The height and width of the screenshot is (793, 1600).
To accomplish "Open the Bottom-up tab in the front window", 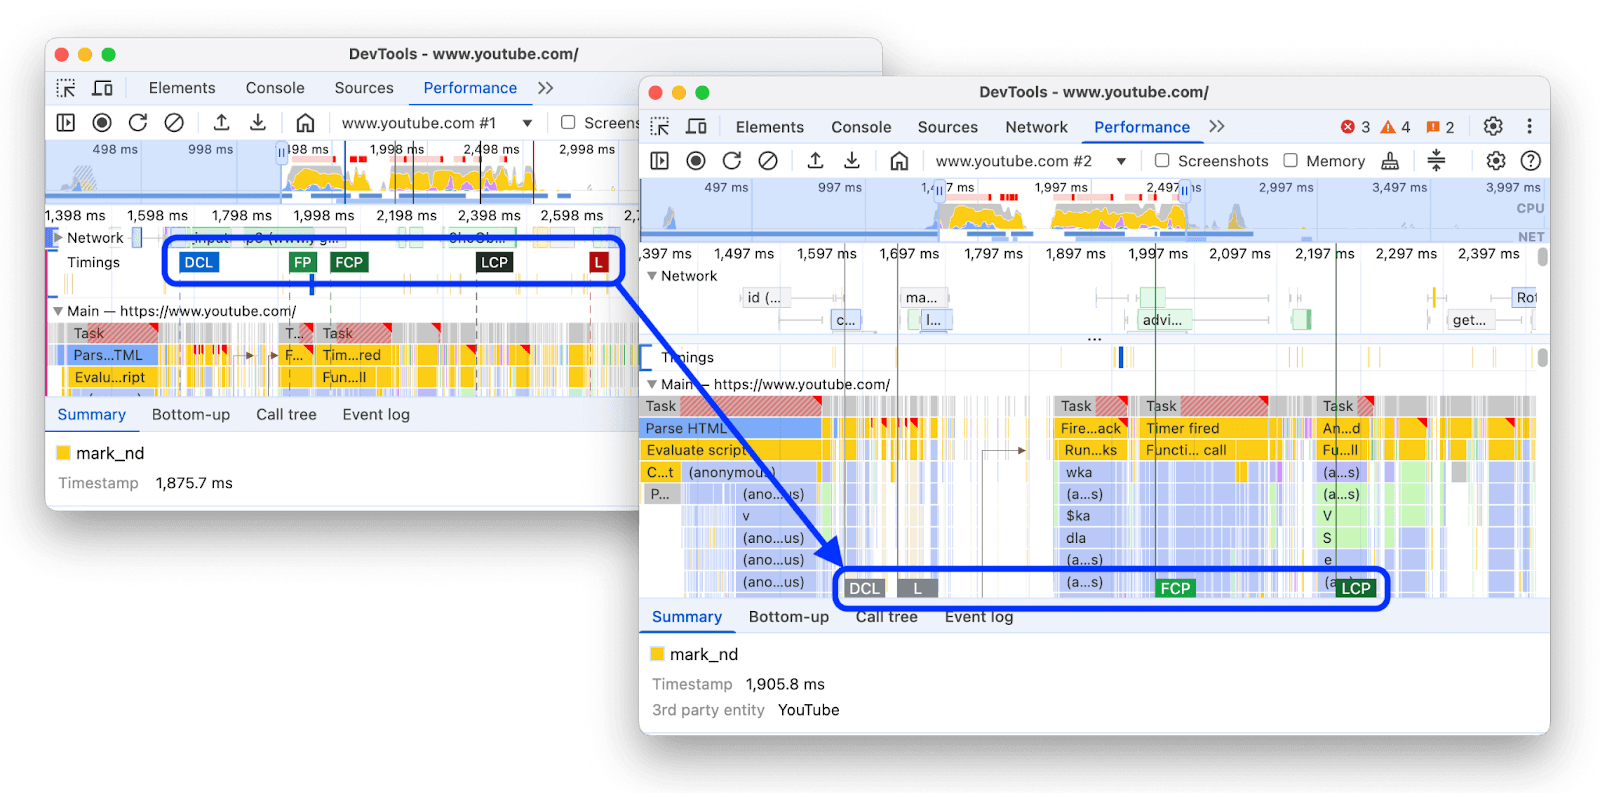I will [x=789, y=617].
